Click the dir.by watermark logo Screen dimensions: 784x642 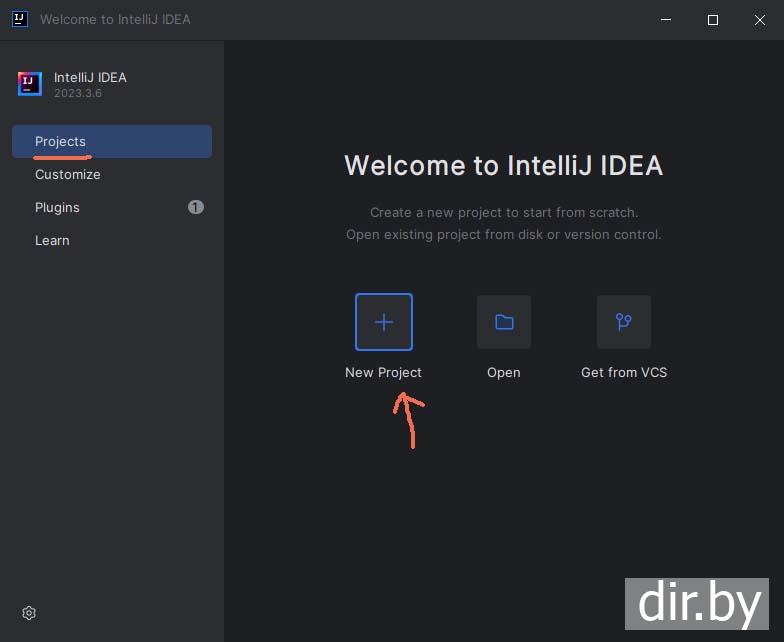[x=697, y=603]
